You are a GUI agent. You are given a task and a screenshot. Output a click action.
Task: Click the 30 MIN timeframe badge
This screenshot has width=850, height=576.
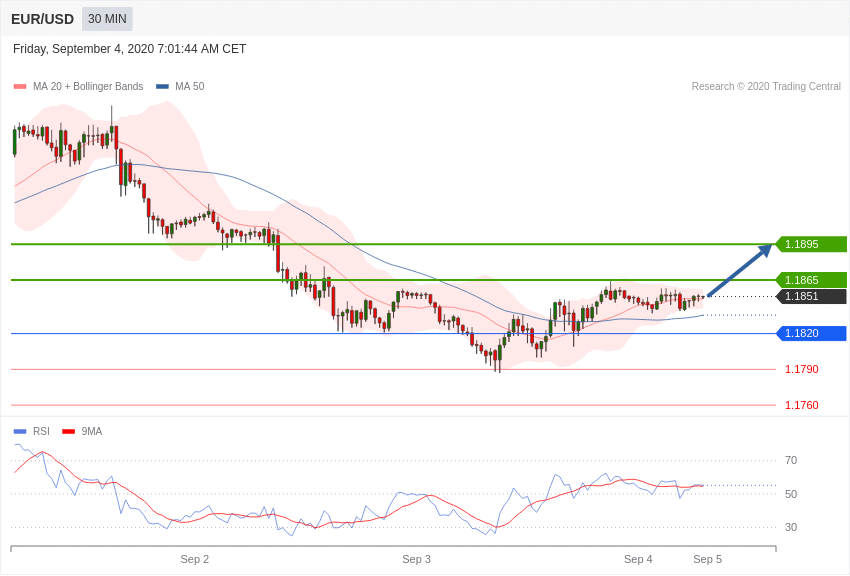107,19
